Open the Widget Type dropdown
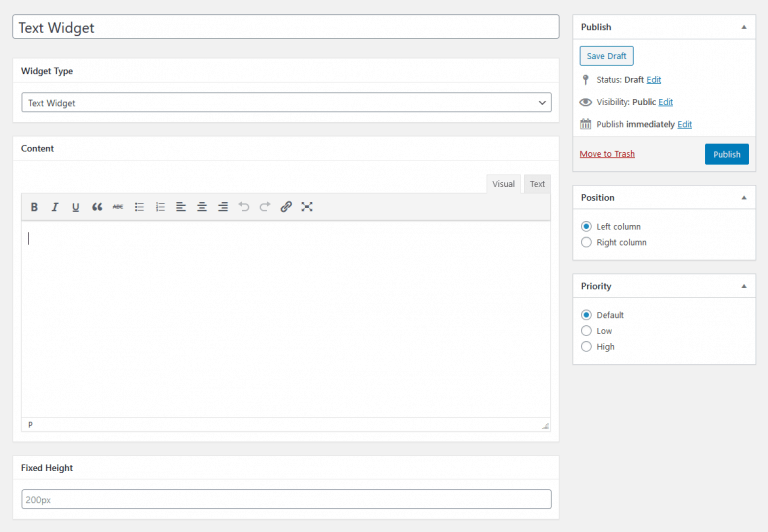The image size is (768, 532). click(x=287, y=102)
